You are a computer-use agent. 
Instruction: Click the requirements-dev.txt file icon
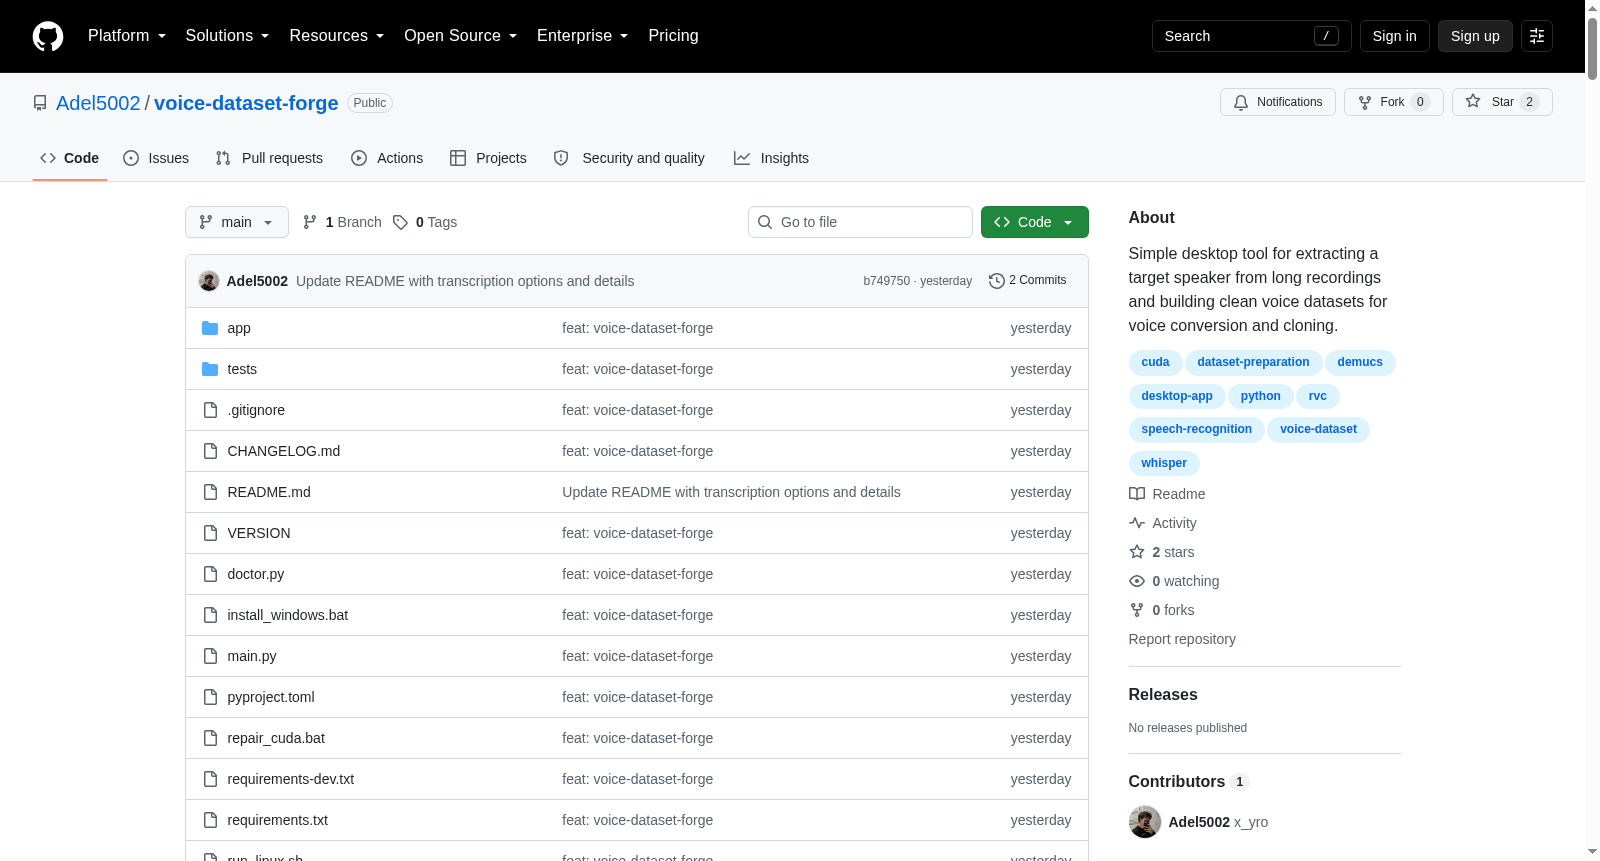[210, 779]
